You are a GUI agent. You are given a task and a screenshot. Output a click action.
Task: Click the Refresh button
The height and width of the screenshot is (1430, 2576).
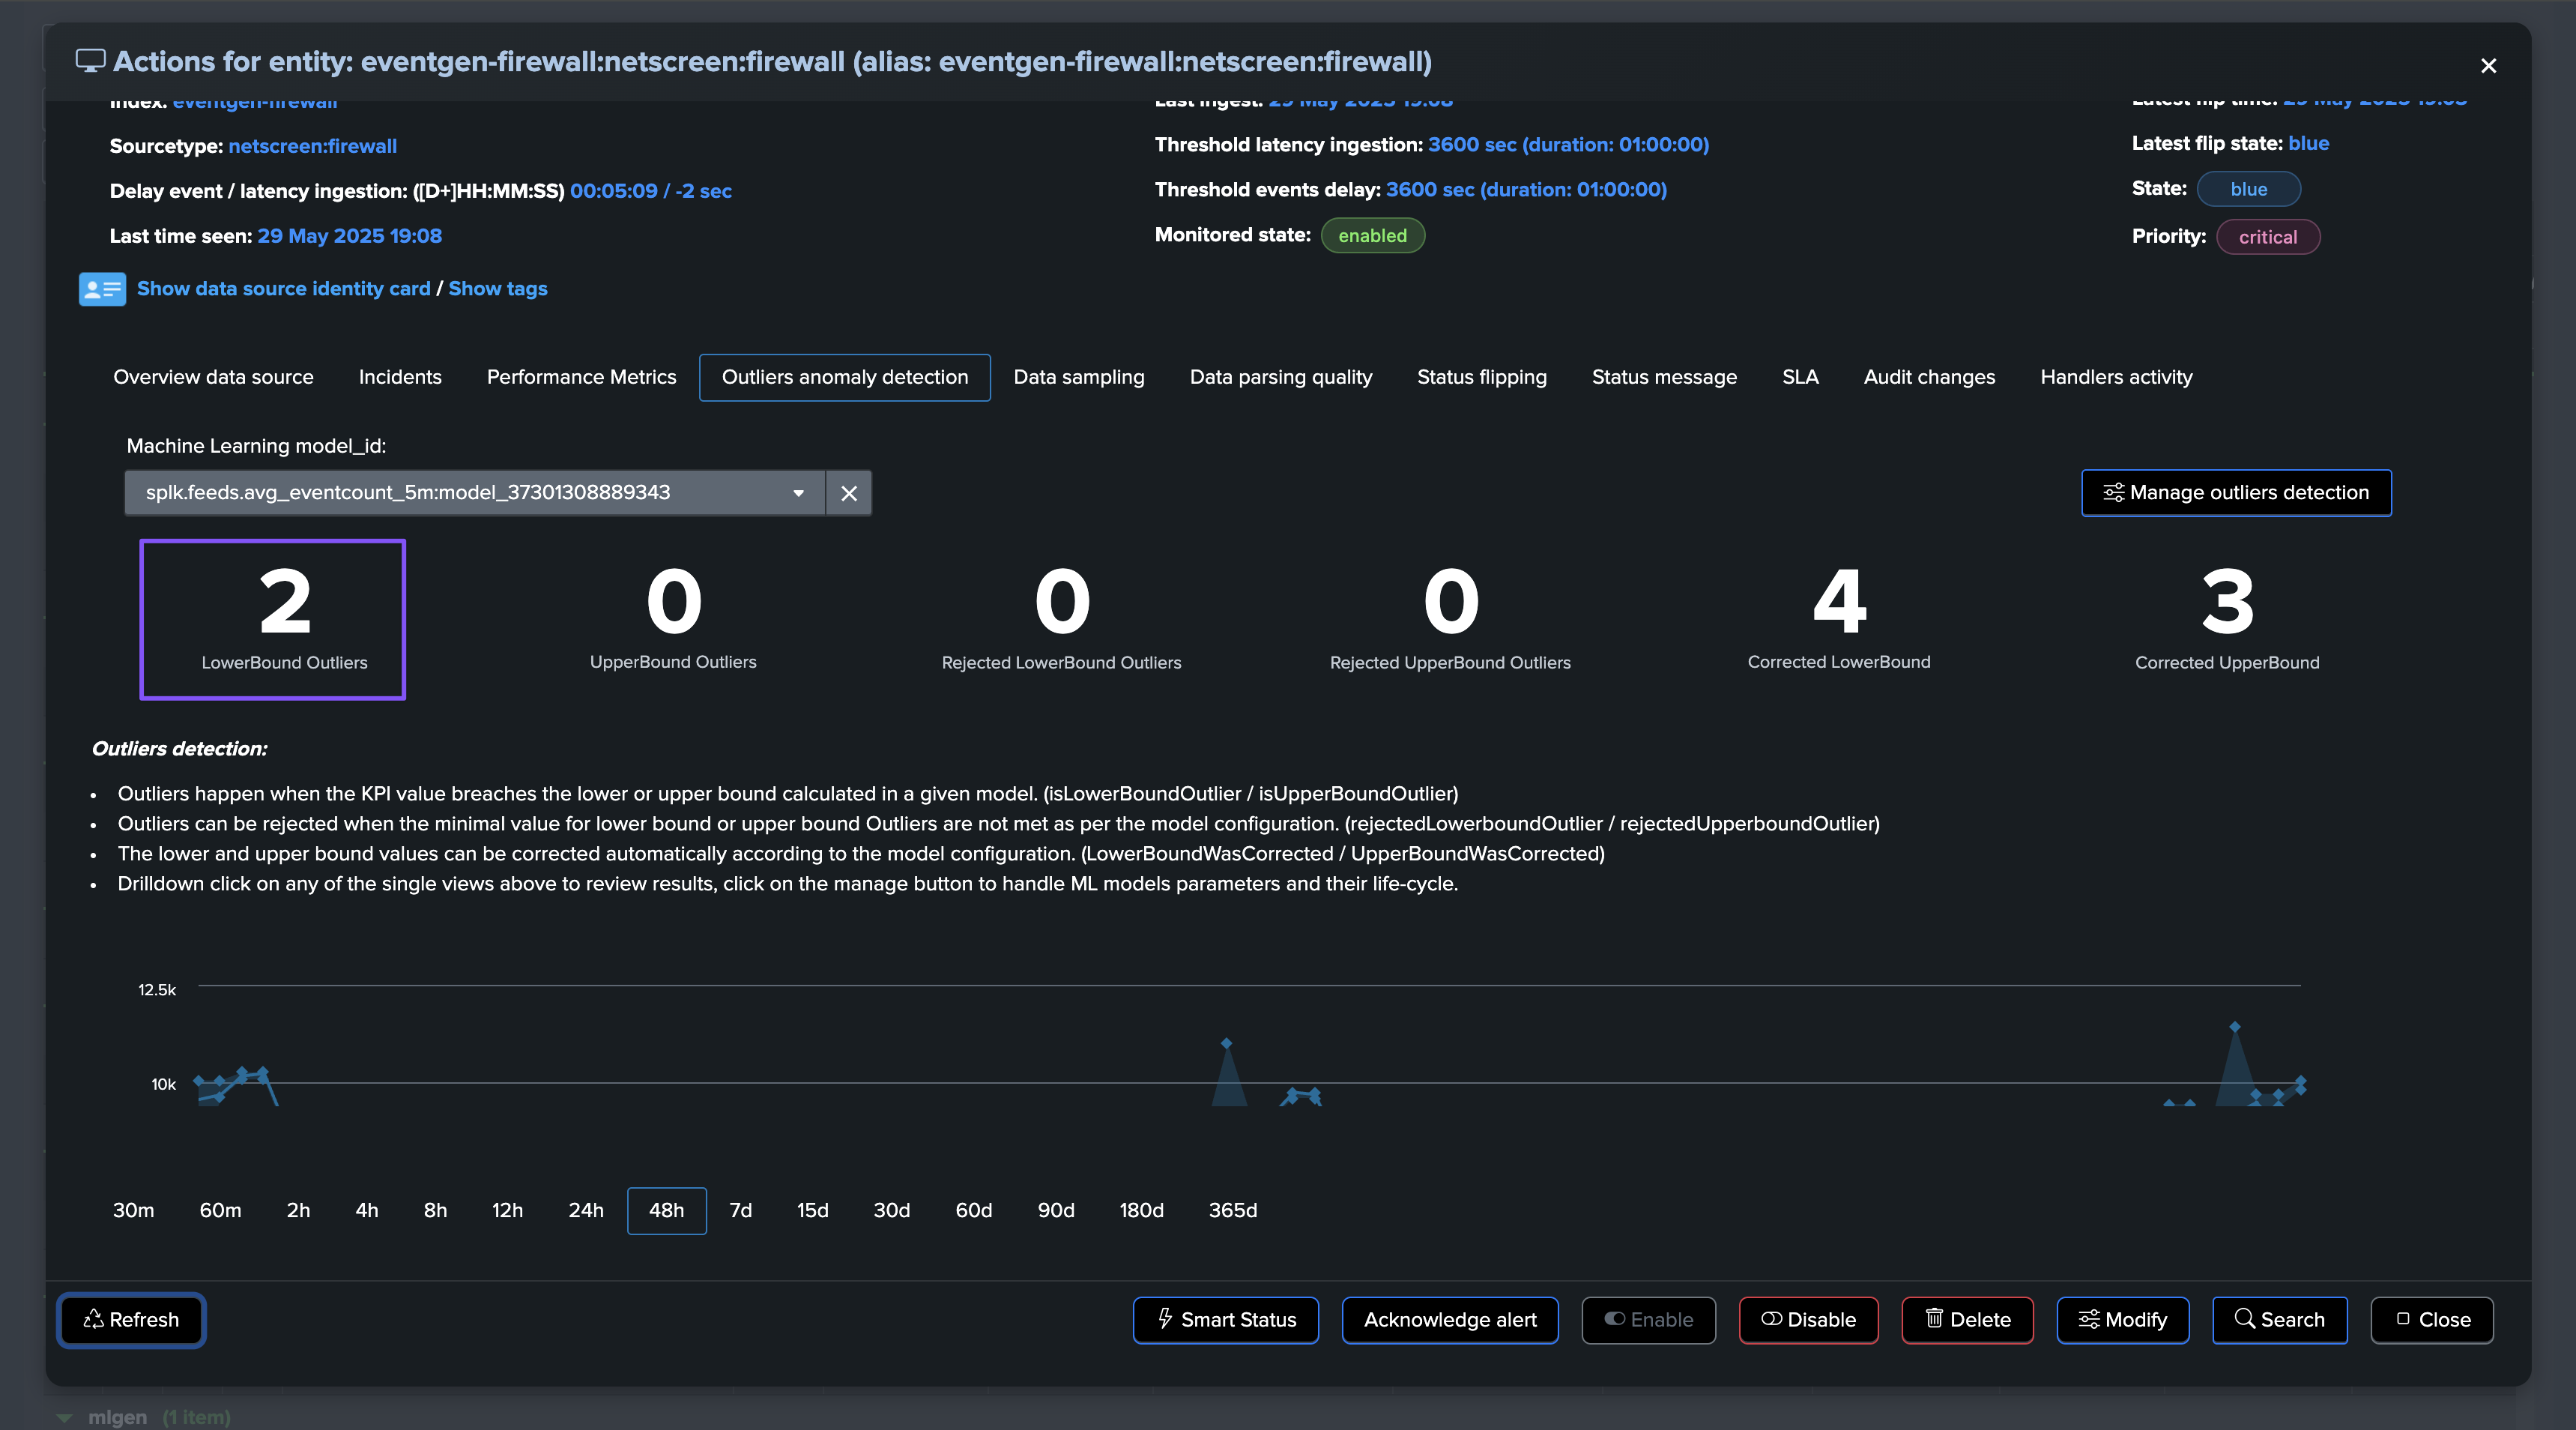[131, 1320]
